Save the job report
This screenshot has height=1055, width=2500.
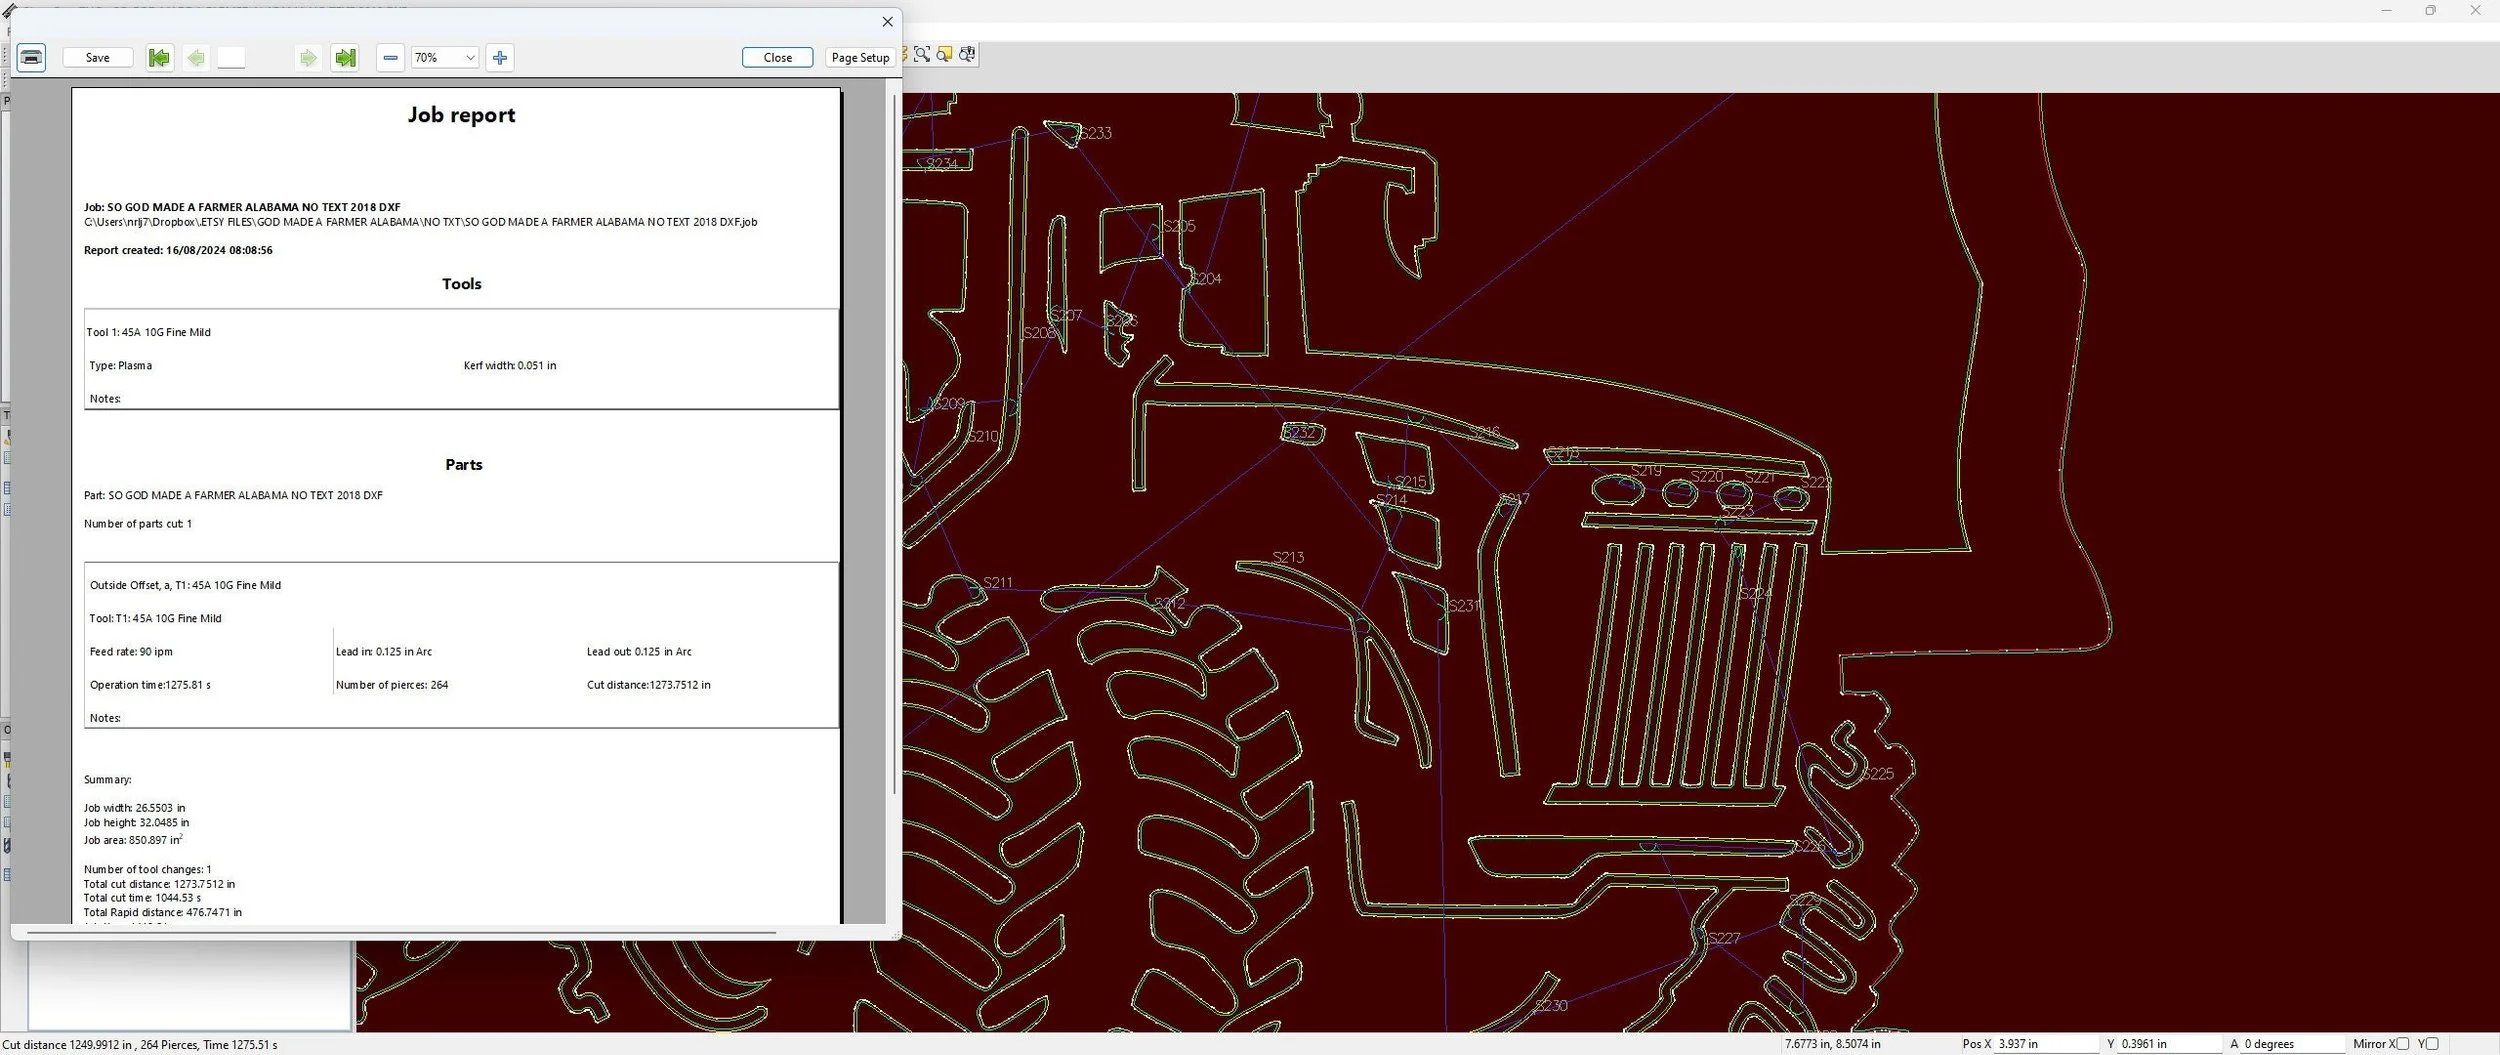[98, 57]
